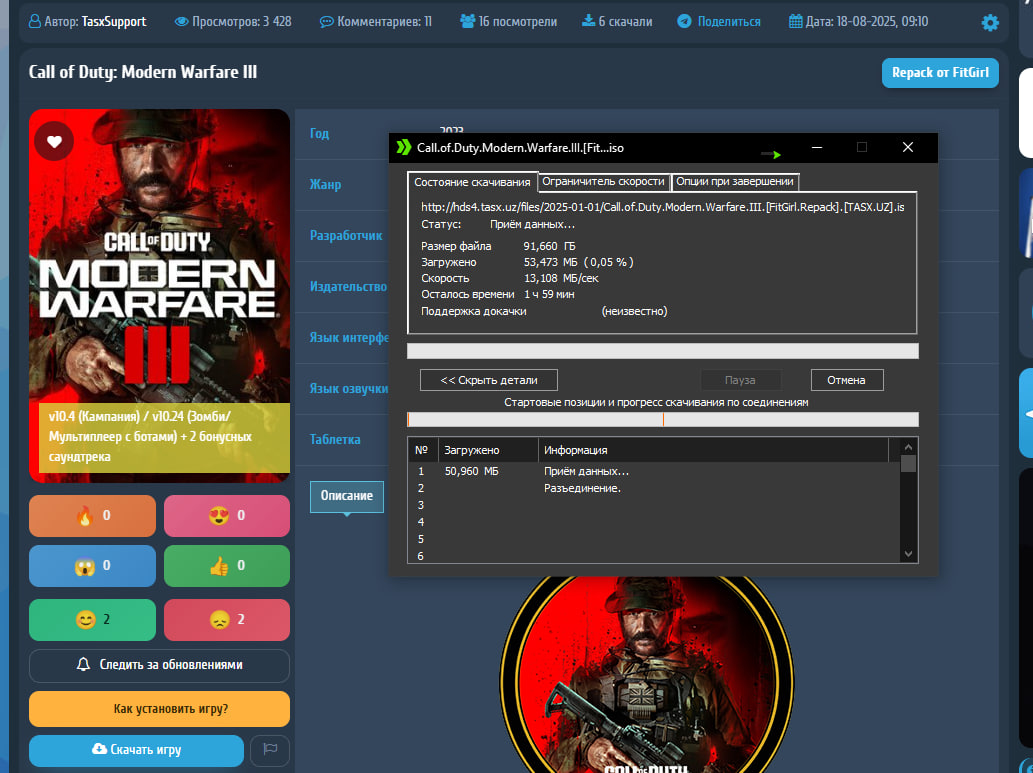Switch to Опции при завершении tab
Screen dimensions: 1033x773
[735, 181]
